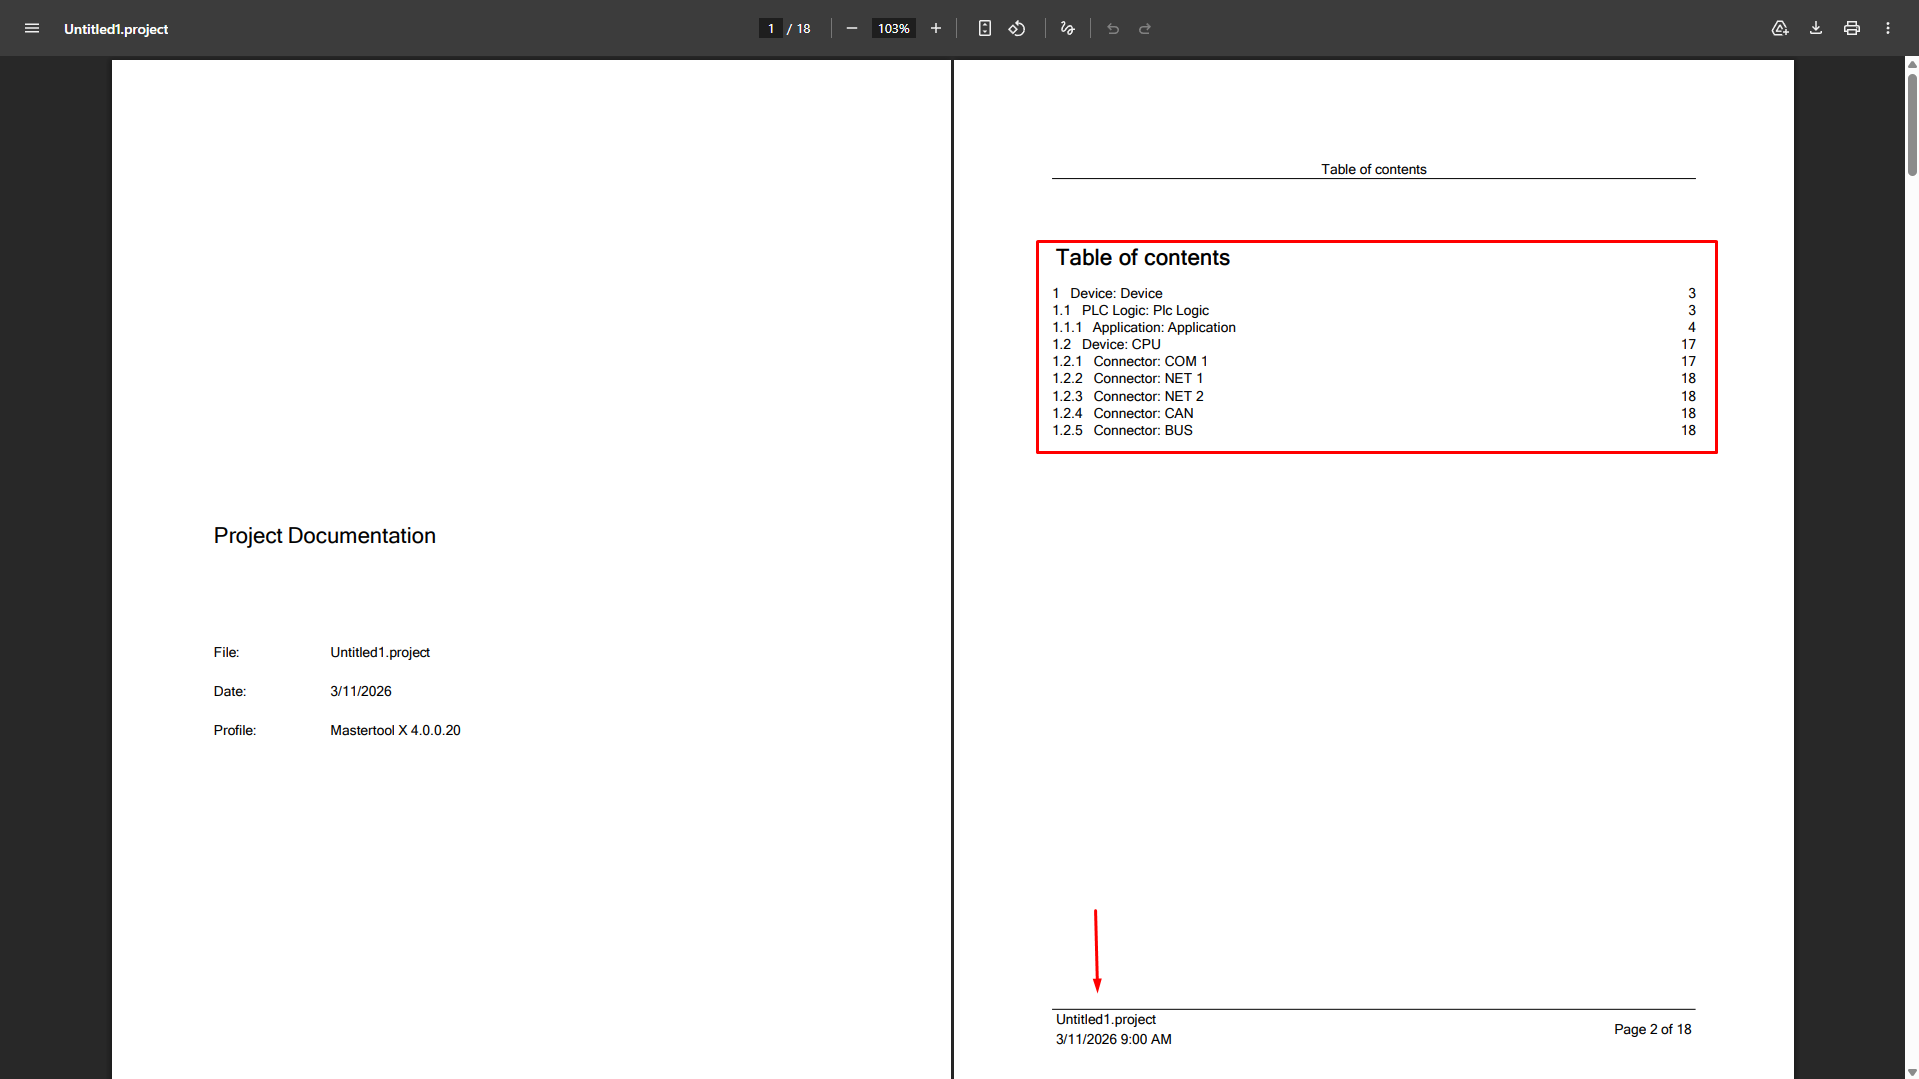Save the PDF to Google Drive
The height and width of the screenshot is (1079, 1919).
point(1780,28)
